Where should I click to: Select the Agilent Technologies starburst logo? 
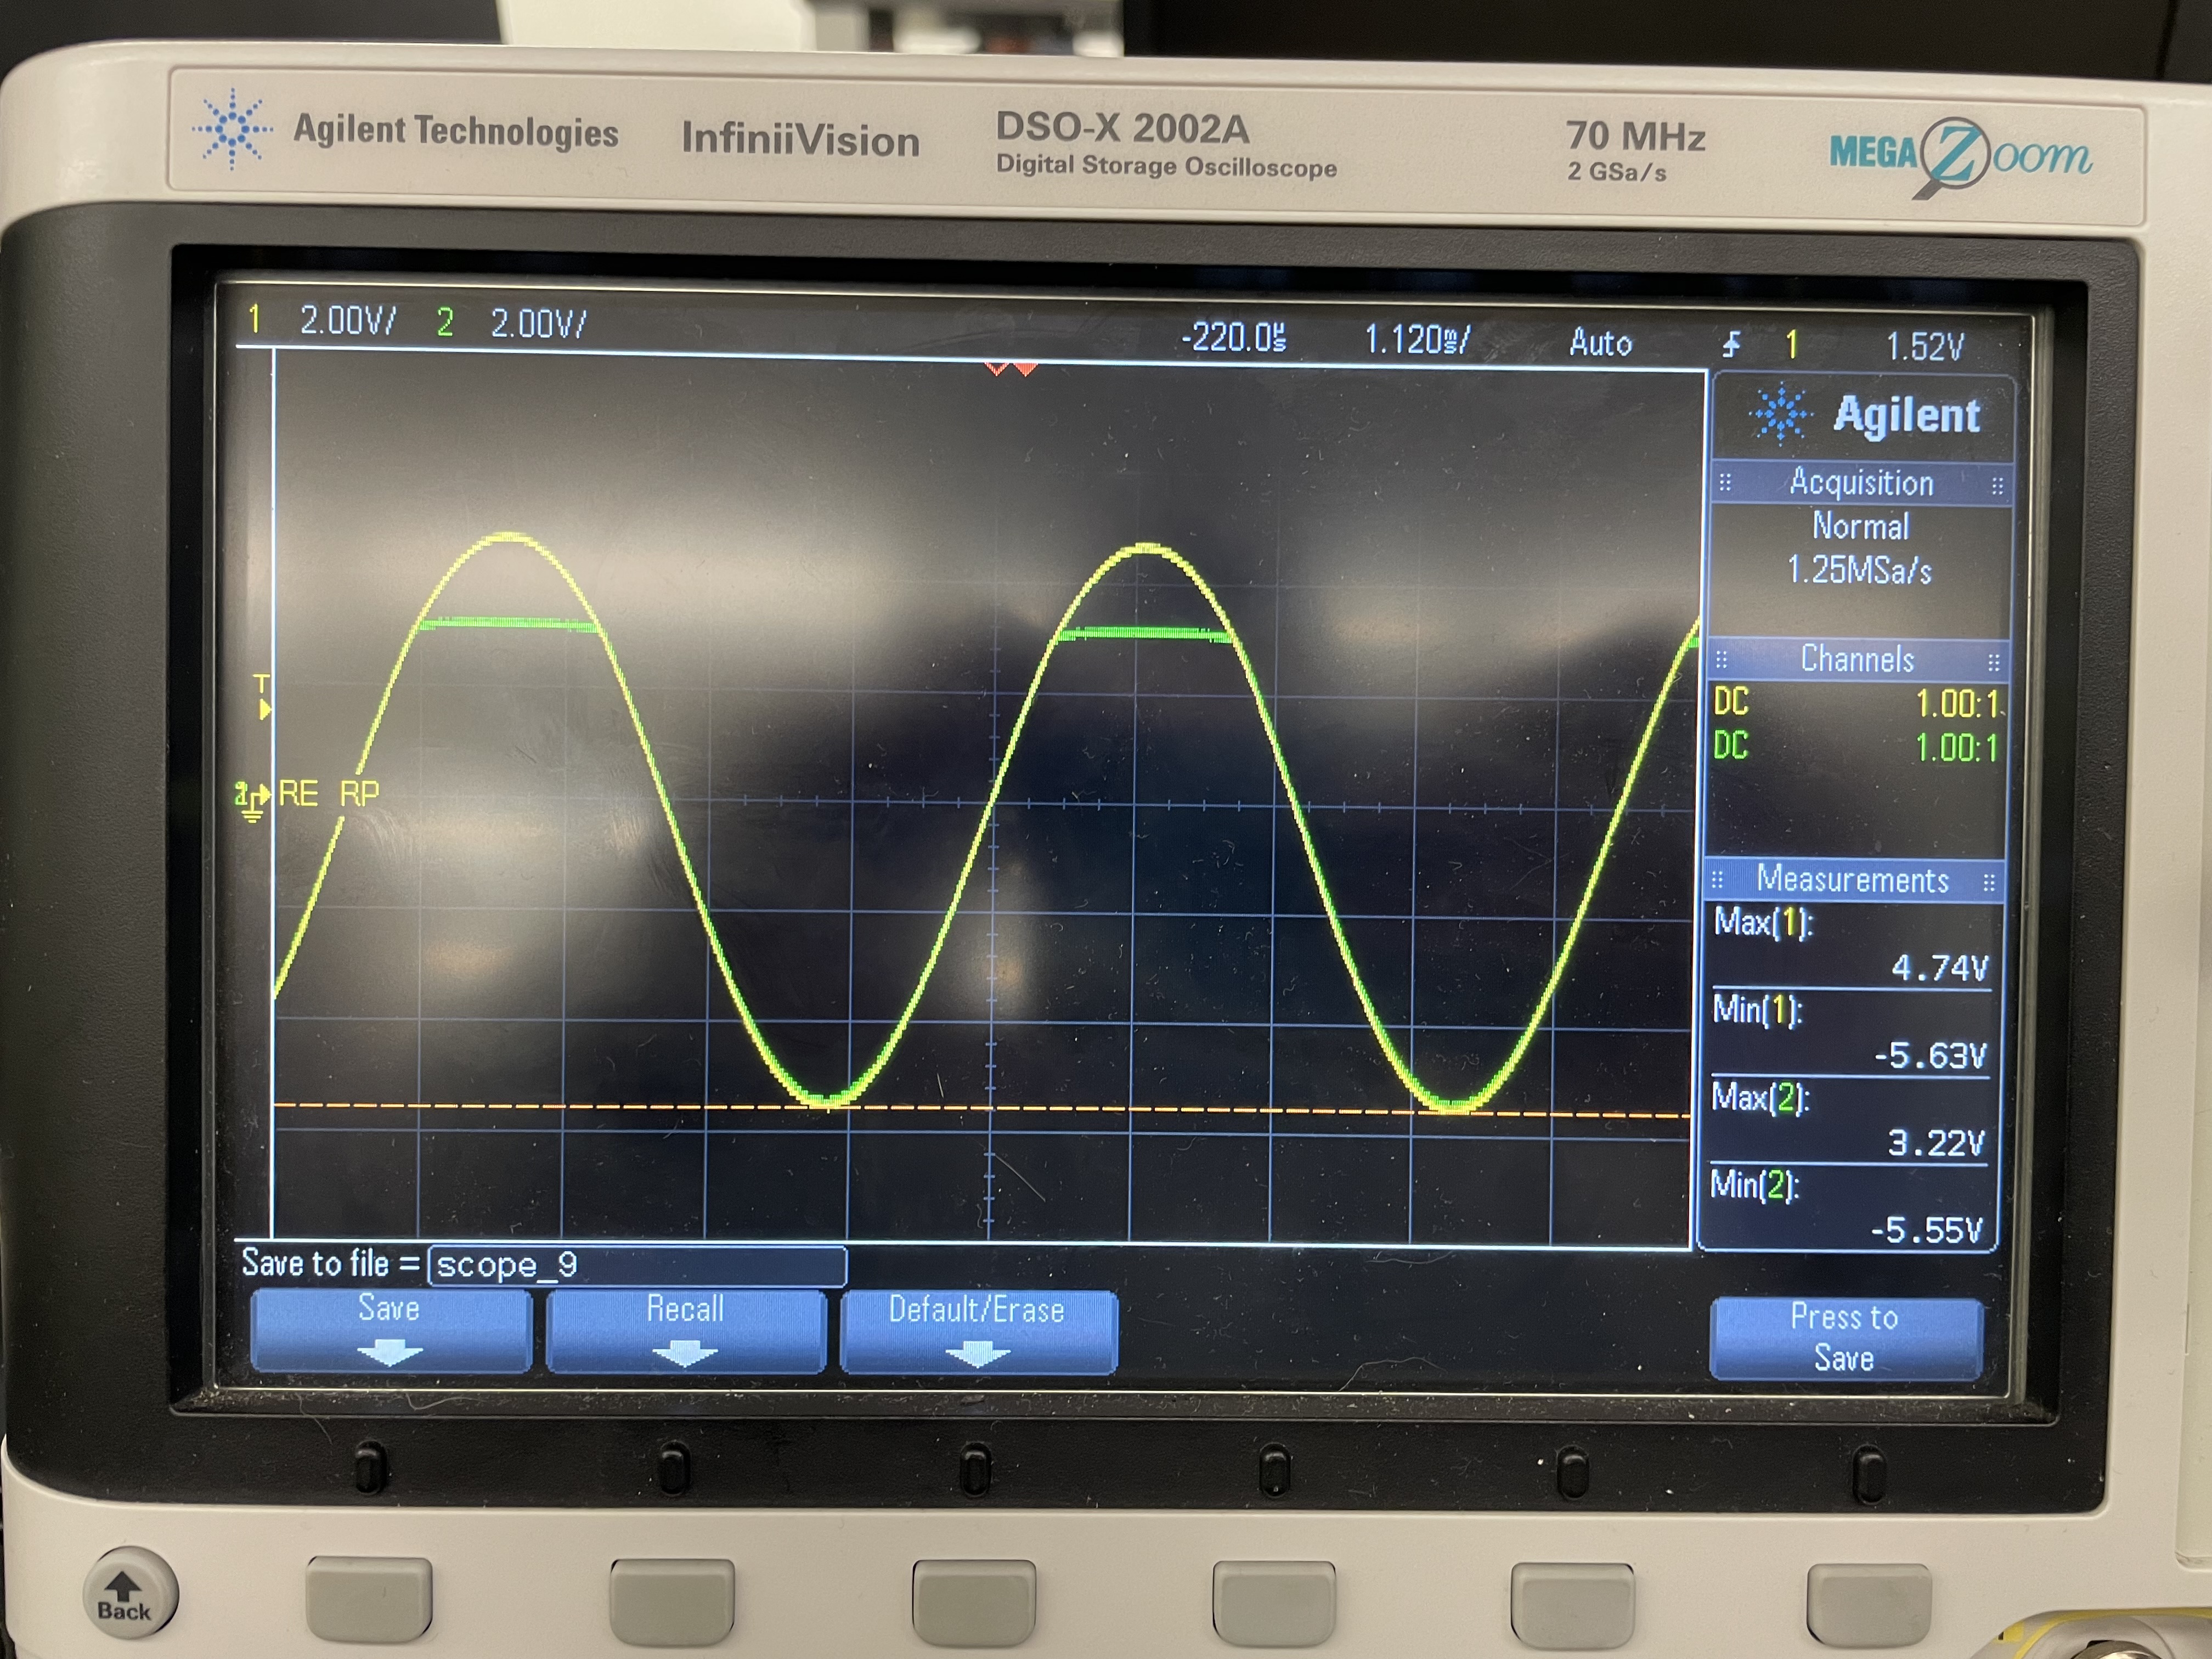click(232, 128)
